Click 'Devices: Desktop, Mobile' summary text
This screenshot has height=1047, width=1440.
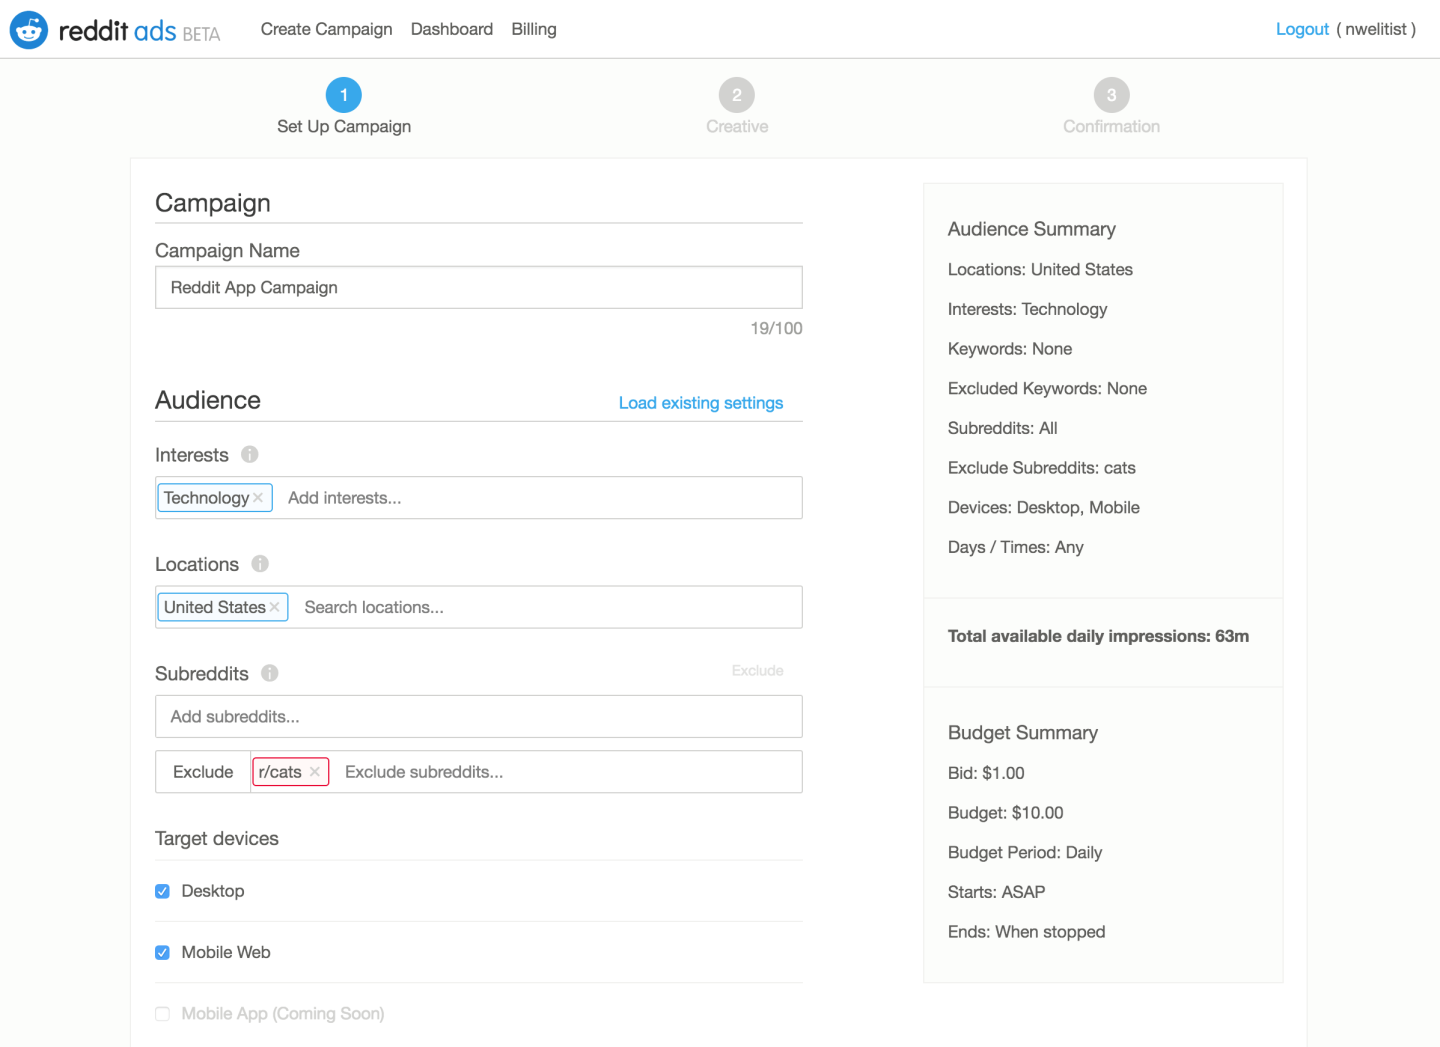(1043, 507)
